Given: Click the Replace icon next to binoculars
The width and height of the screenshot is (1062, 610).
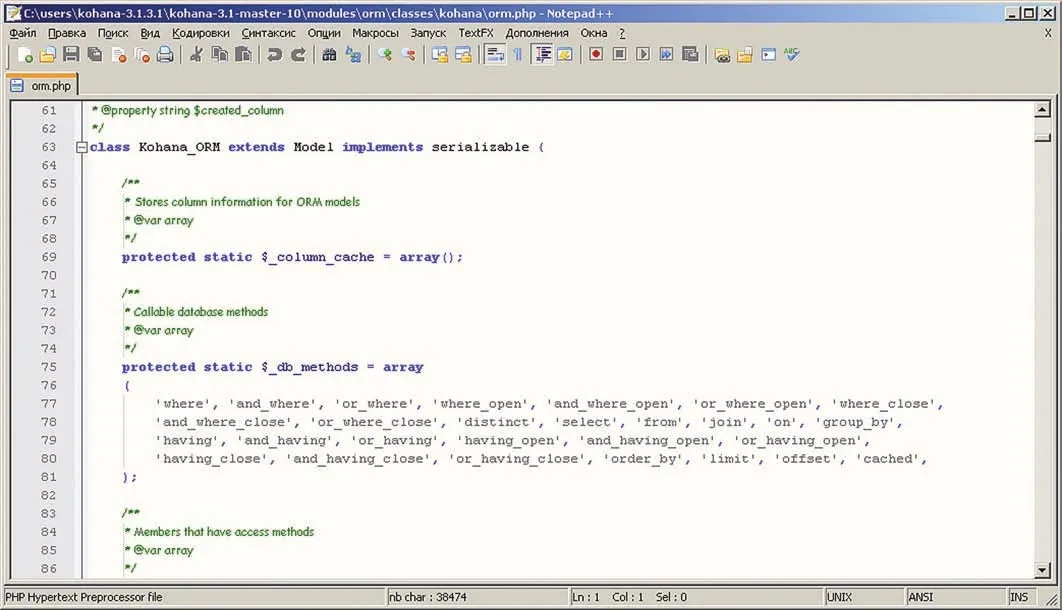Looking at the screenshot, I should [x=353, y=55].
